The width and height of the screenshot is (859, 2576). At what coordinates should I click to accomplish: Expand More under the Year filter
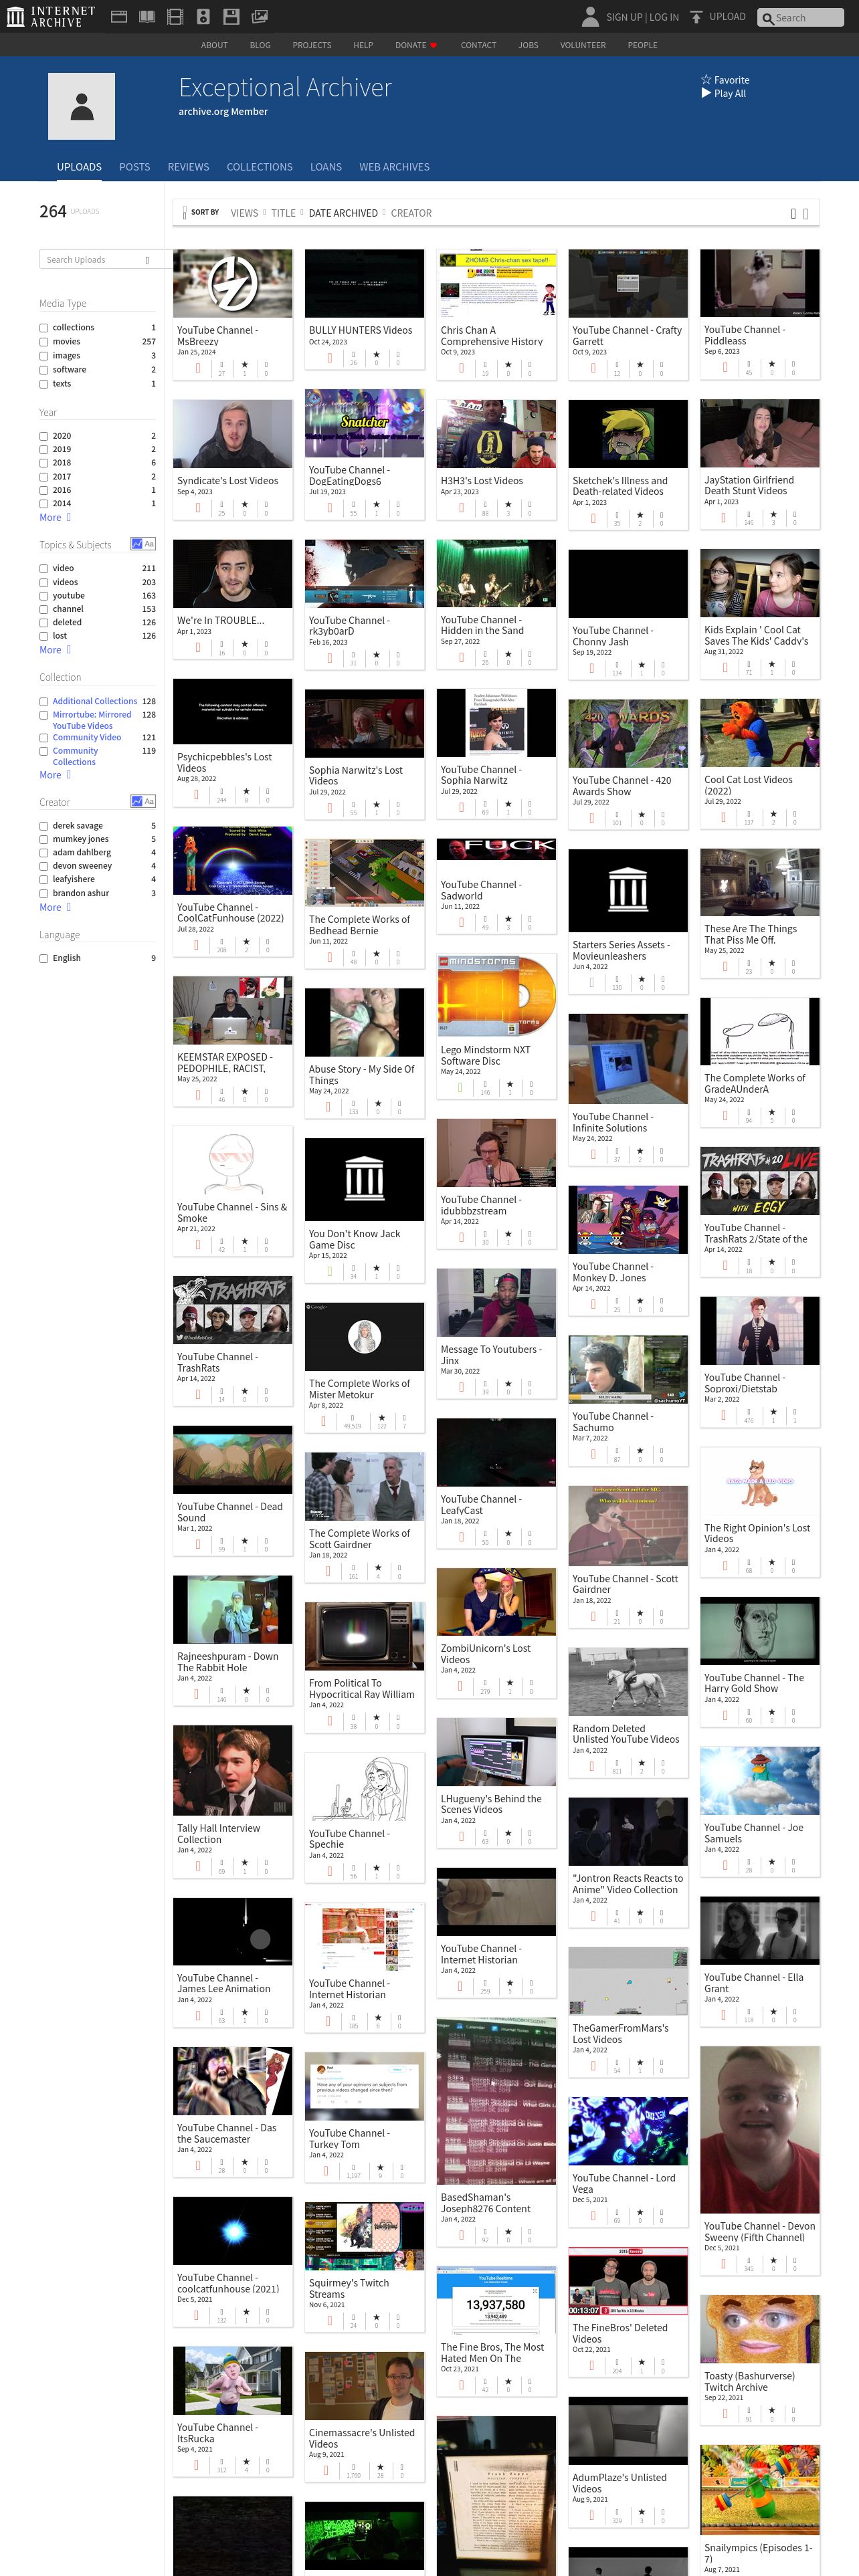click(55, 517)
